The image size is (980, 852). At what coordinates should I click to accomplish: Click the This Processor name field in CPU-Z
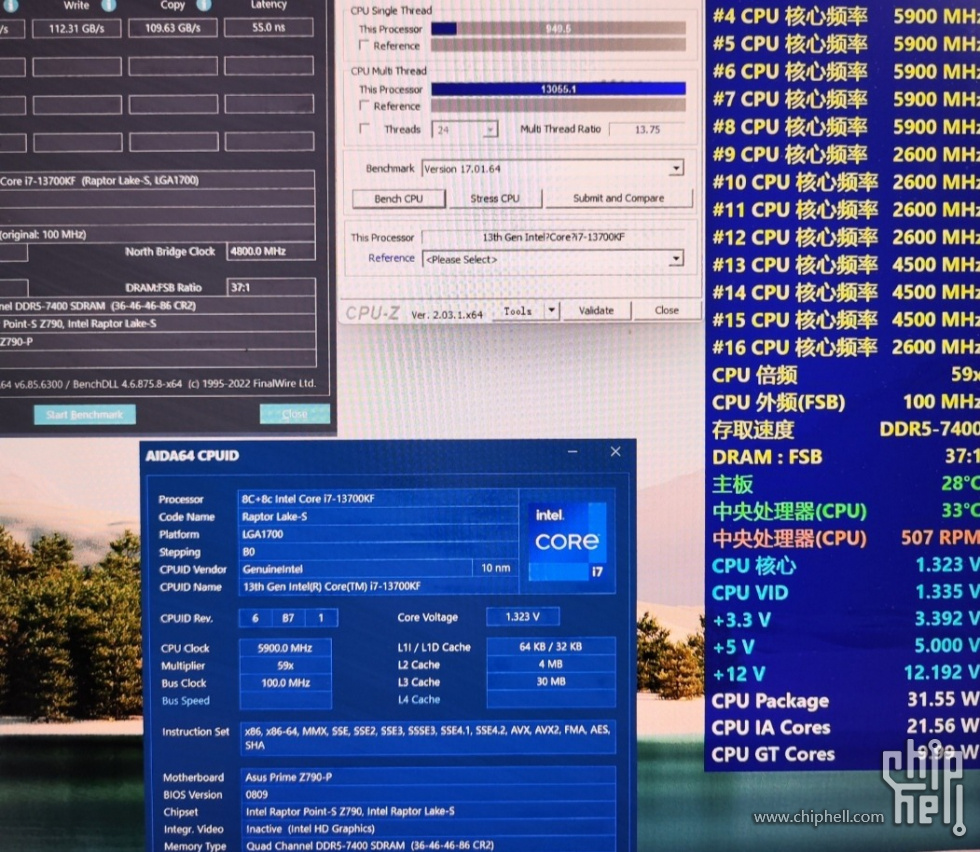pos(553,237)
